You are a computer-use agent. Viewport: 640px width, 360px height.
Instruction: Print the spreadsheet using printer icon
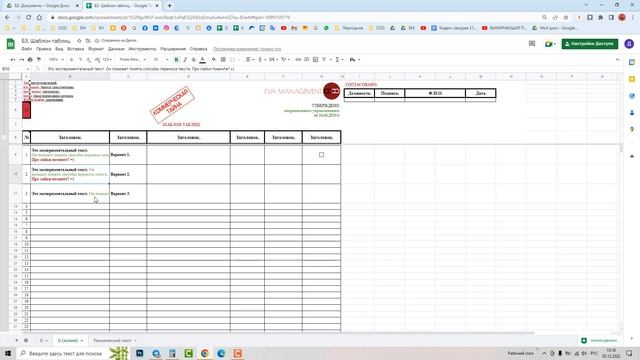point(30,60)
